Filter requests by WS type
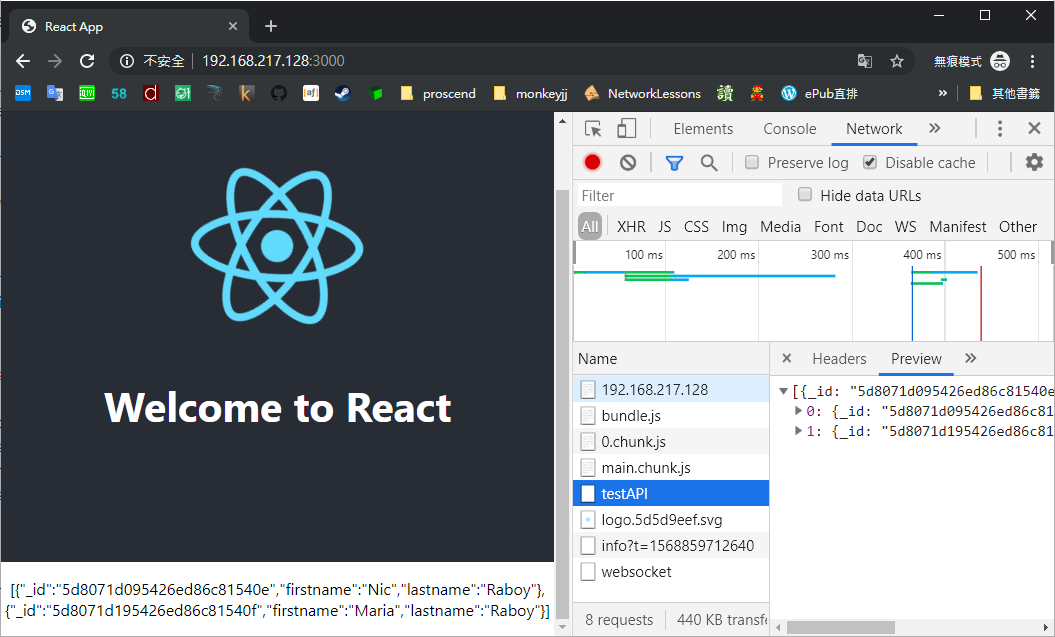 906,227
